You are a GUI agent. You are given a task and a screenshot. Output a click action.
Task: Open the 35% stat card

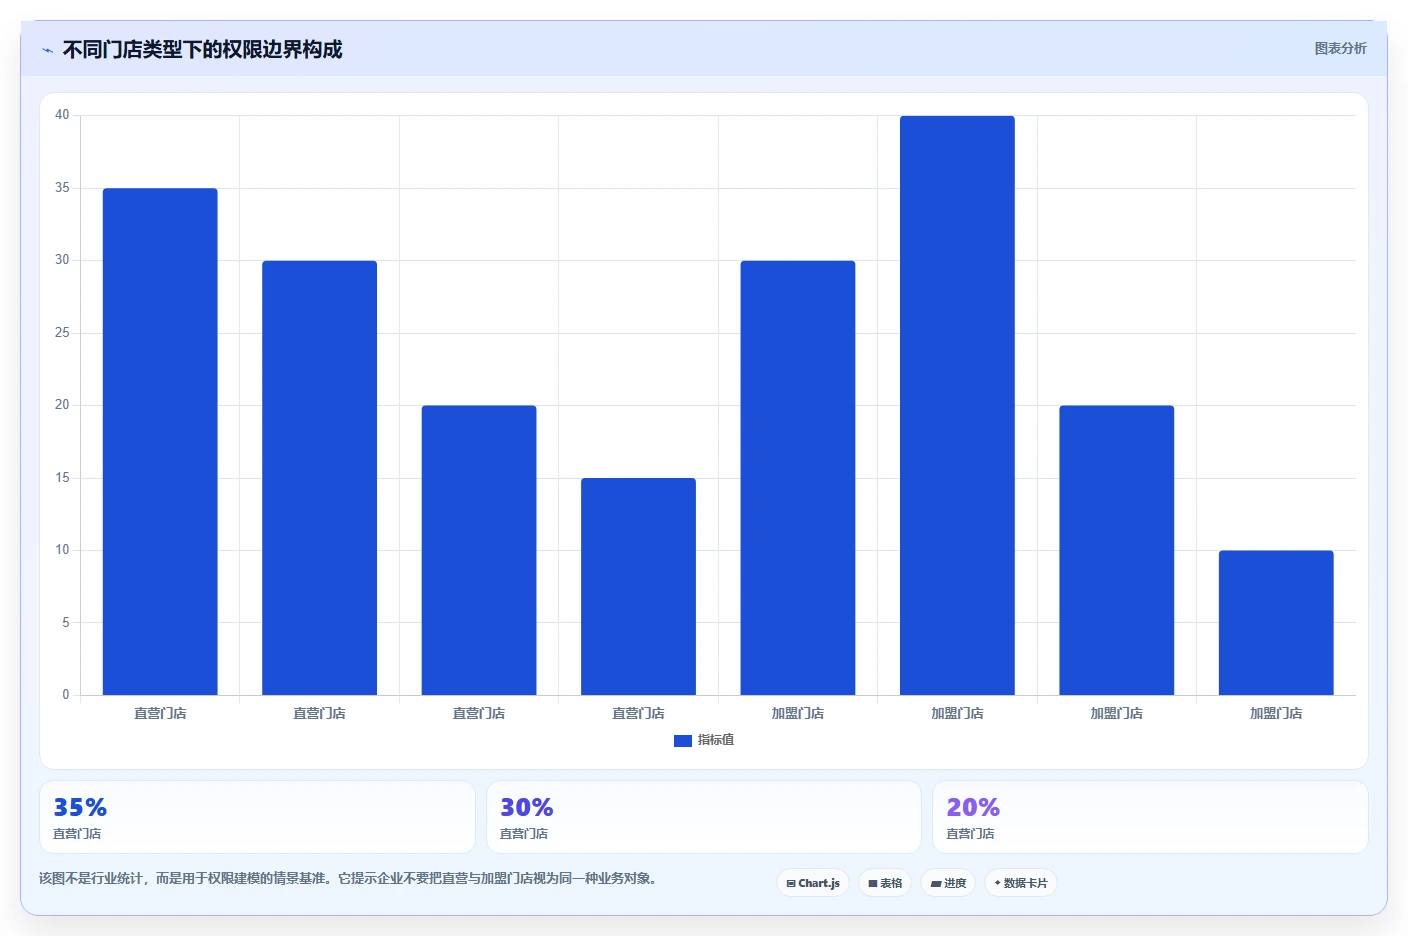point(257,817)
